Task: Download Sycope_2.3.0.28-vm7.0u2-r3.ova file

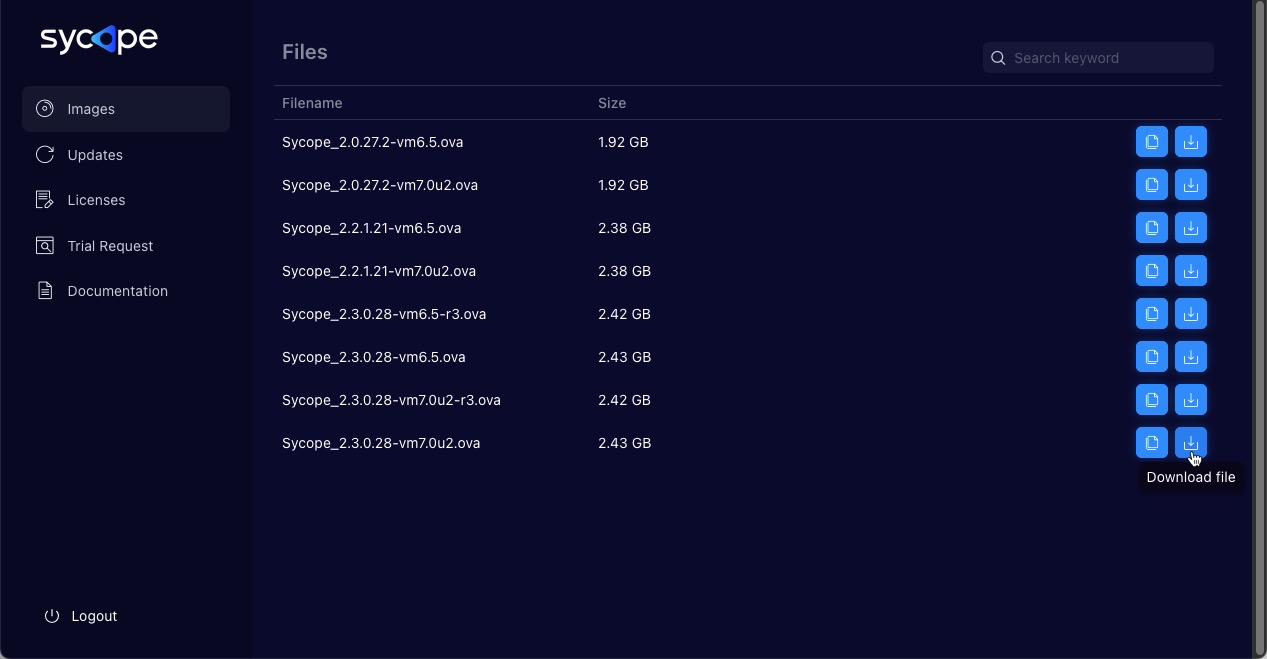Action: pos(1191,400)
